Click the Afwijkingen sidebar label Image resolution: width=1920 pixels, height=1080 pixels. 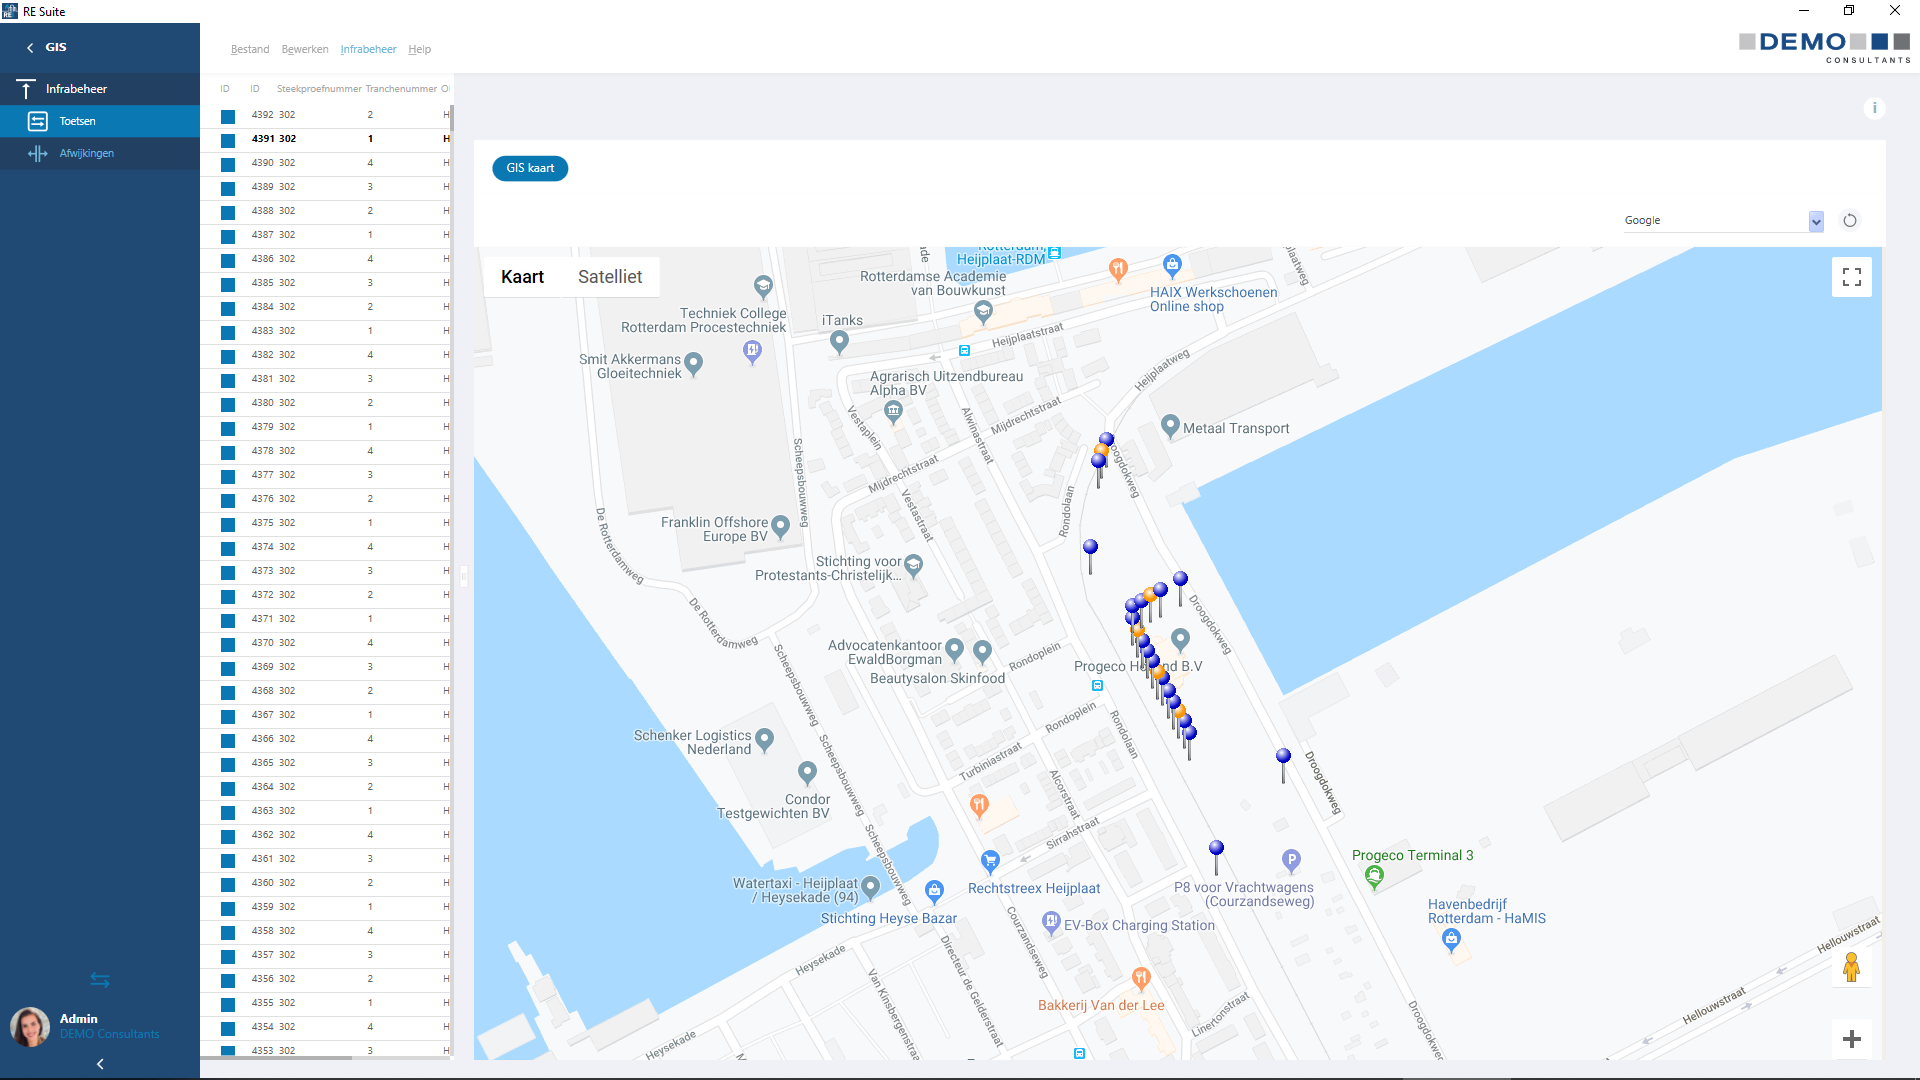pos(87,153)
